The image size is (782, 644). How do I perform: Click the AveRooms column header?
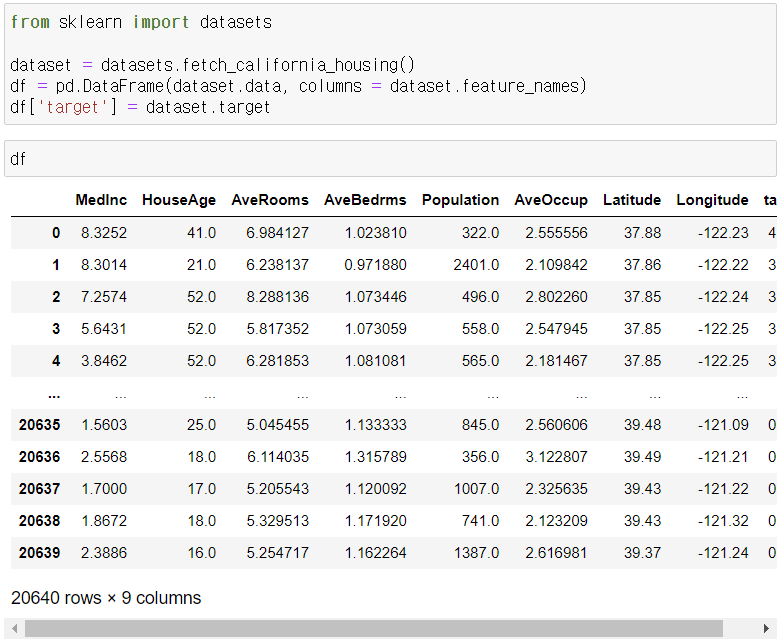(270, 200)
